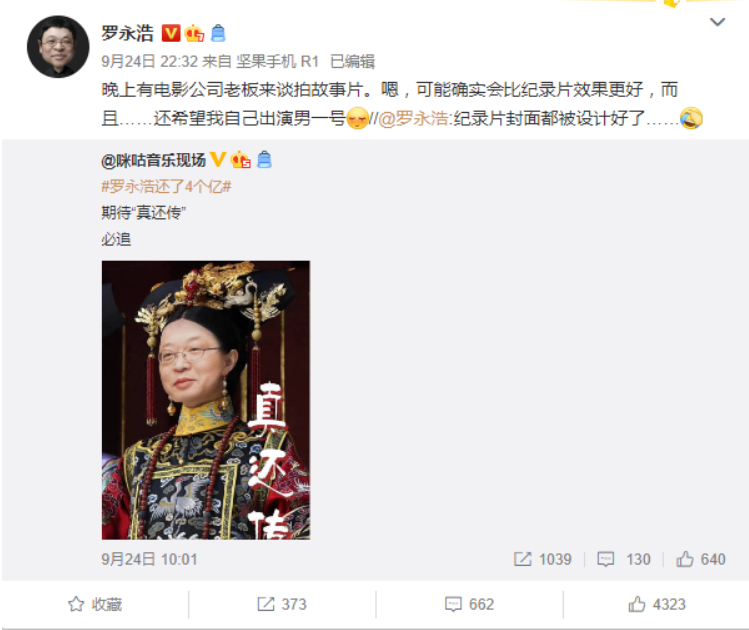
Task: Click the @罗永浩 mention in post text
Action: click(x=413, y=118)
